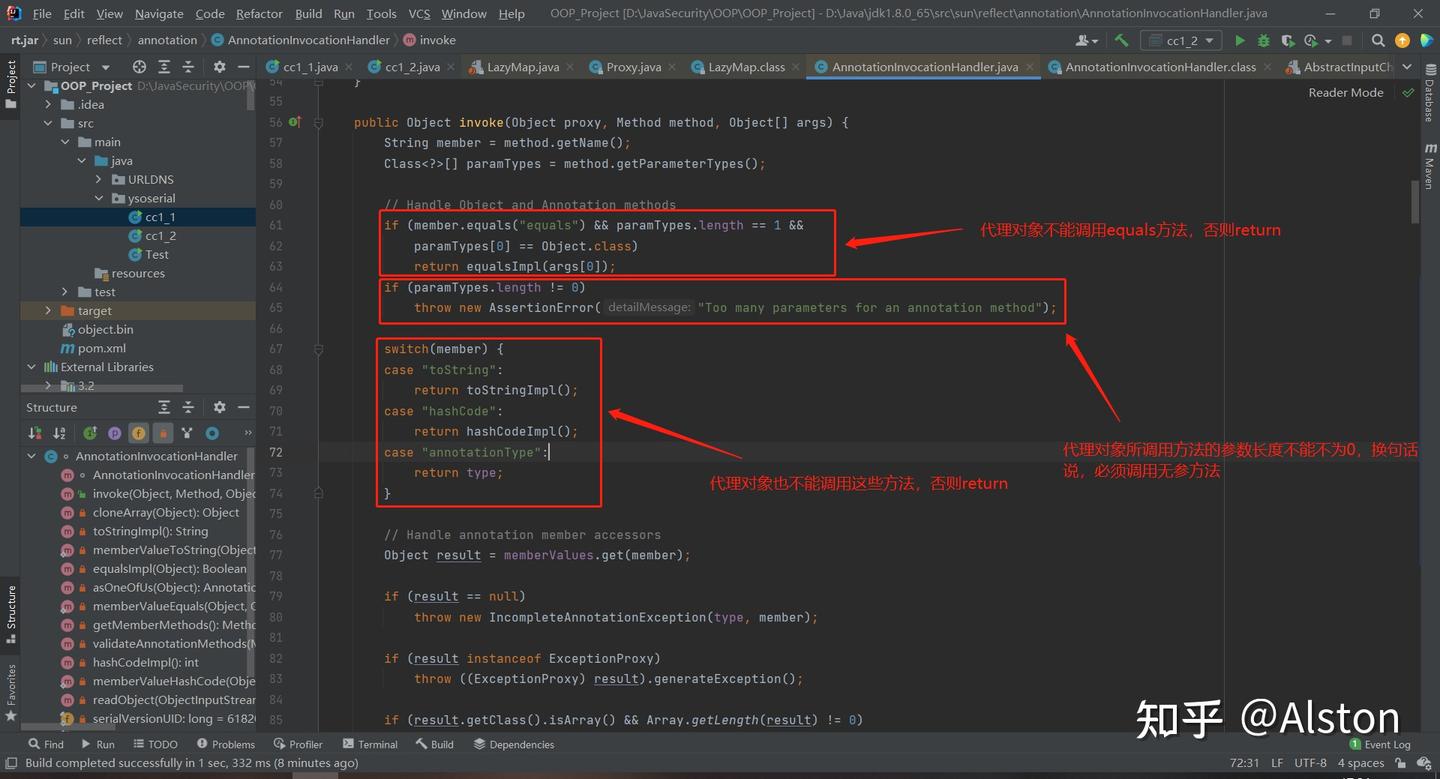Viewport: 1440px width, 779px height.
Task: Hide the Structure panel with minus icon
Action: [243, 407]
